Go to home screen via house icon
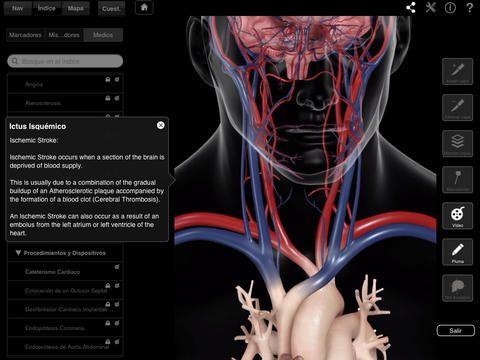This screenshot has width=480, height=360. [144, 7]
